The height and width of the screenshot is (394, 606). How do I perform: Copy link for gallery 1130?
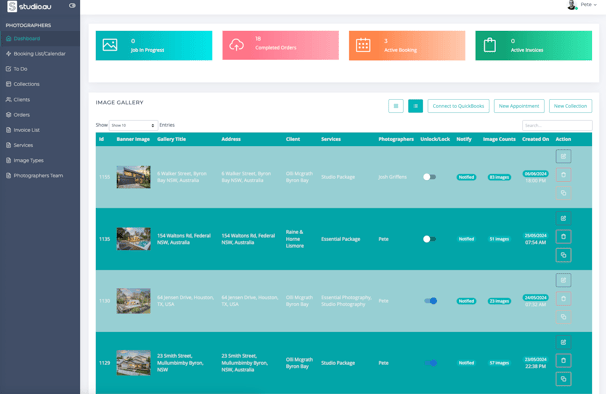point(563,317)
